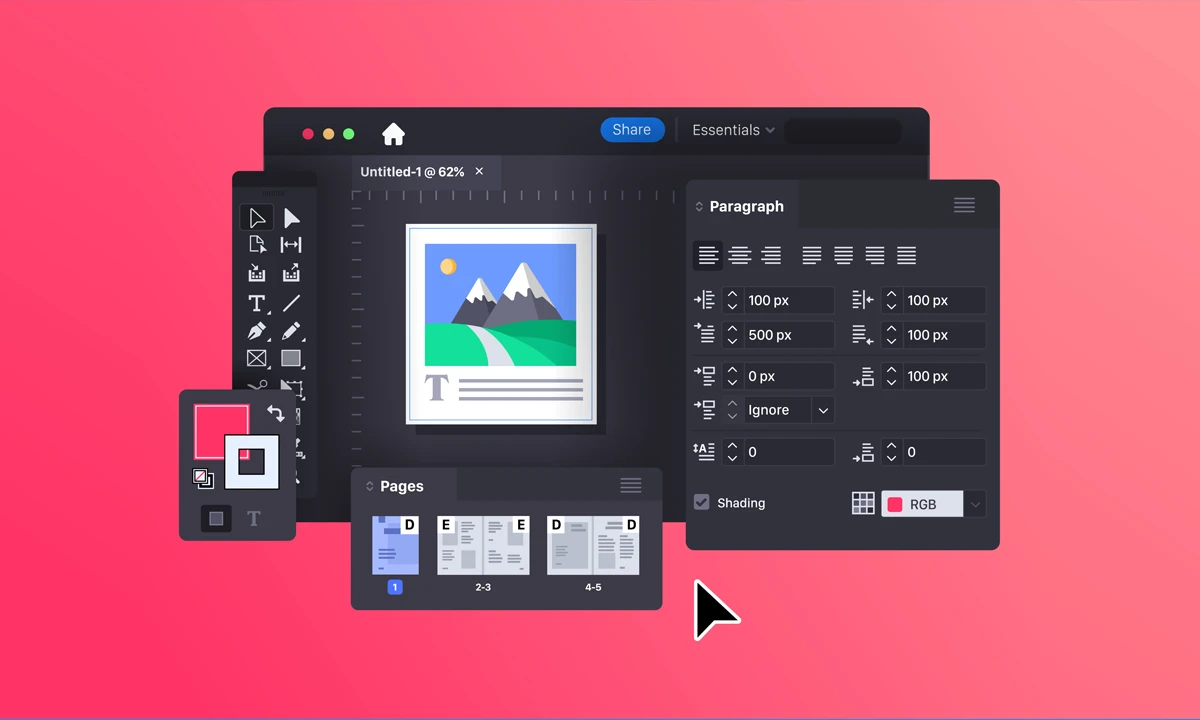
Task: Select the Direct Selection tool
Action: click(291, 218)
